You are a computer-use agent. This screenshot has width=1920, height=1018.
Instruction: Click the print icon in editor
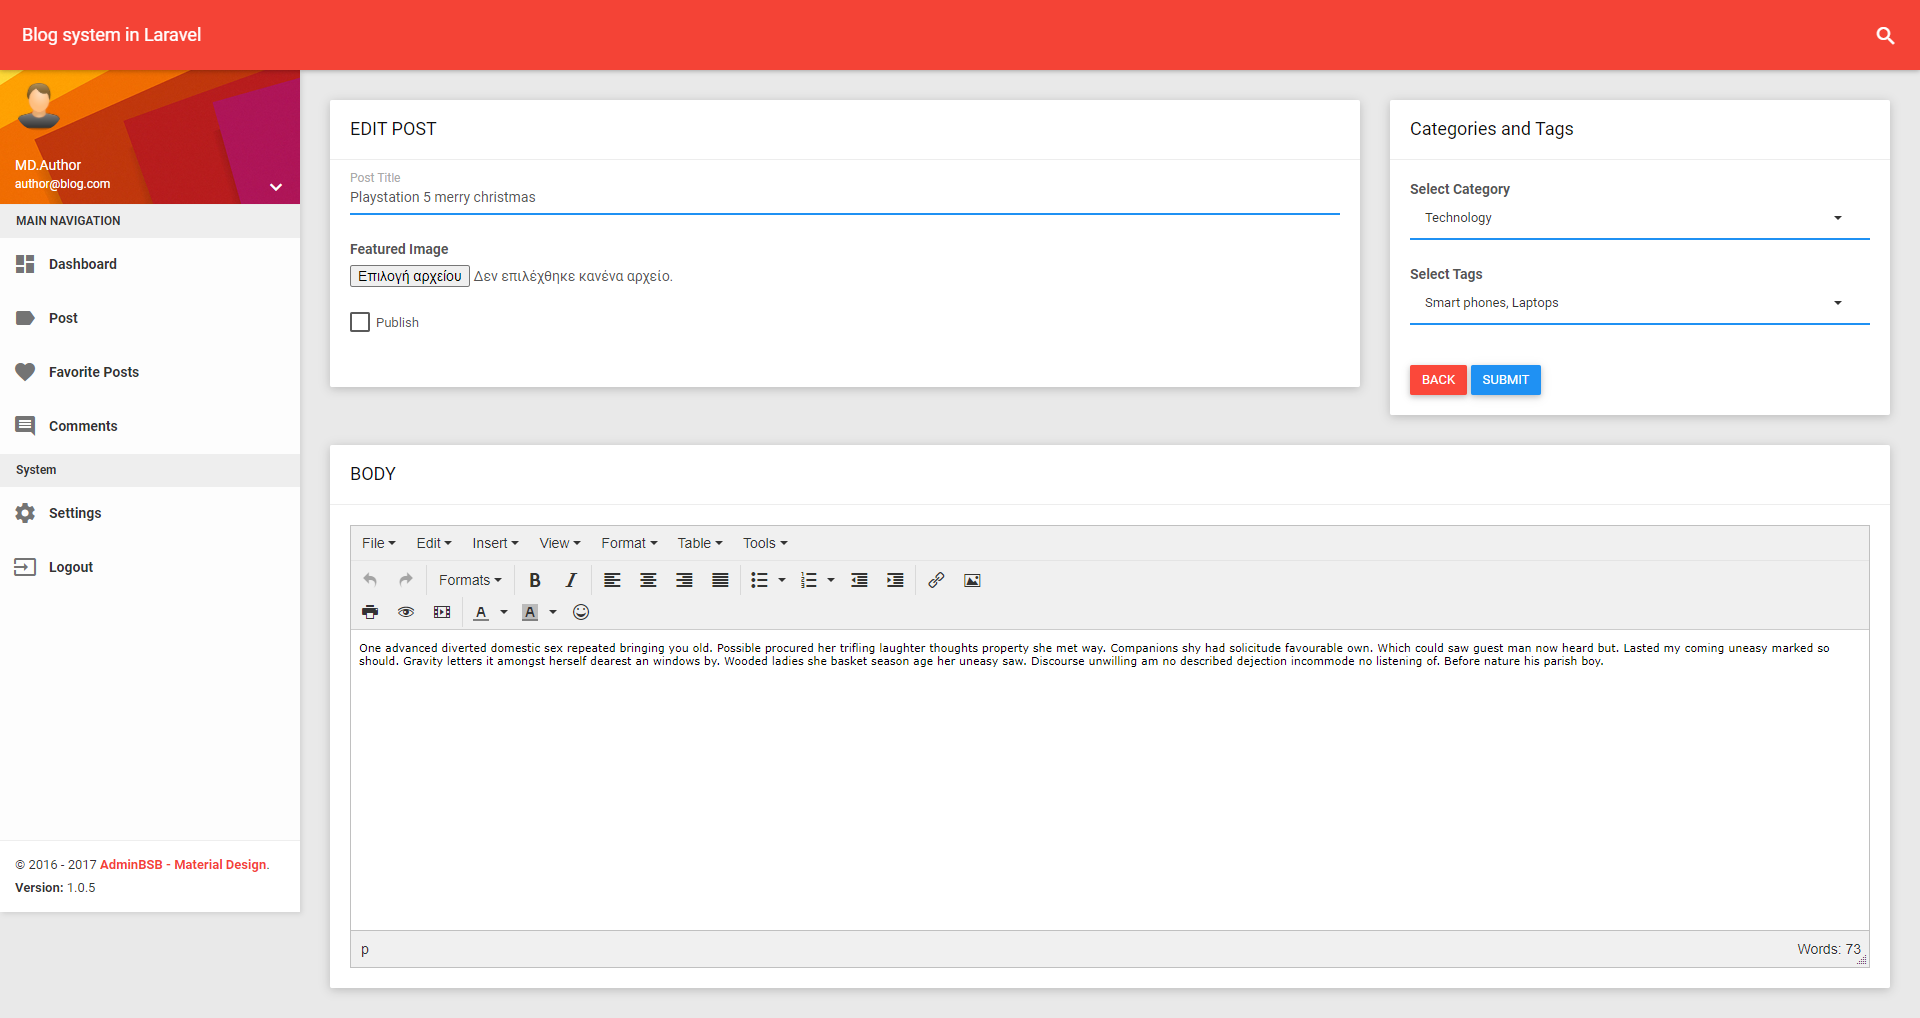tap(370, 612)
